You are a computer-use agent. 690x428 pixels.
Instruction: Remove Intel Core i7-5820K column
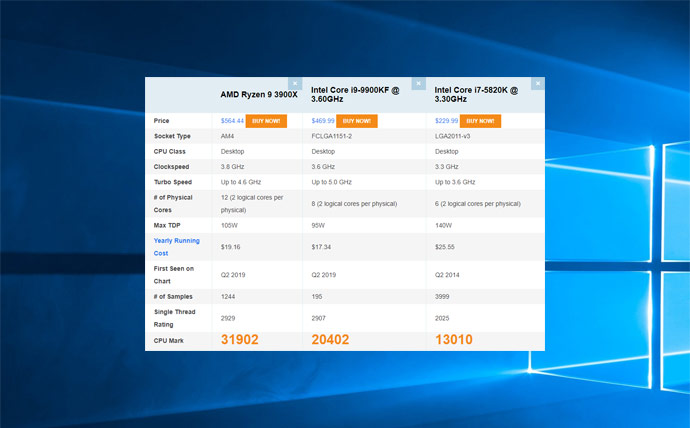(538, 83)
